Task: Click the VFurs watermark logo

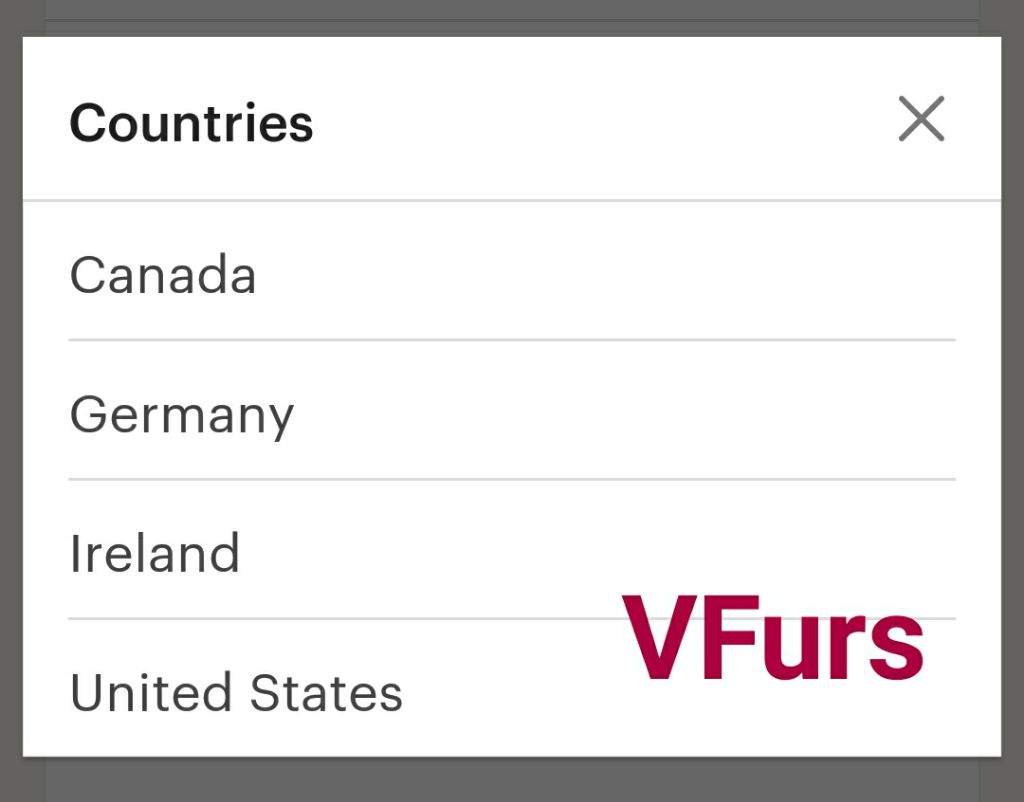Action: 772,638
